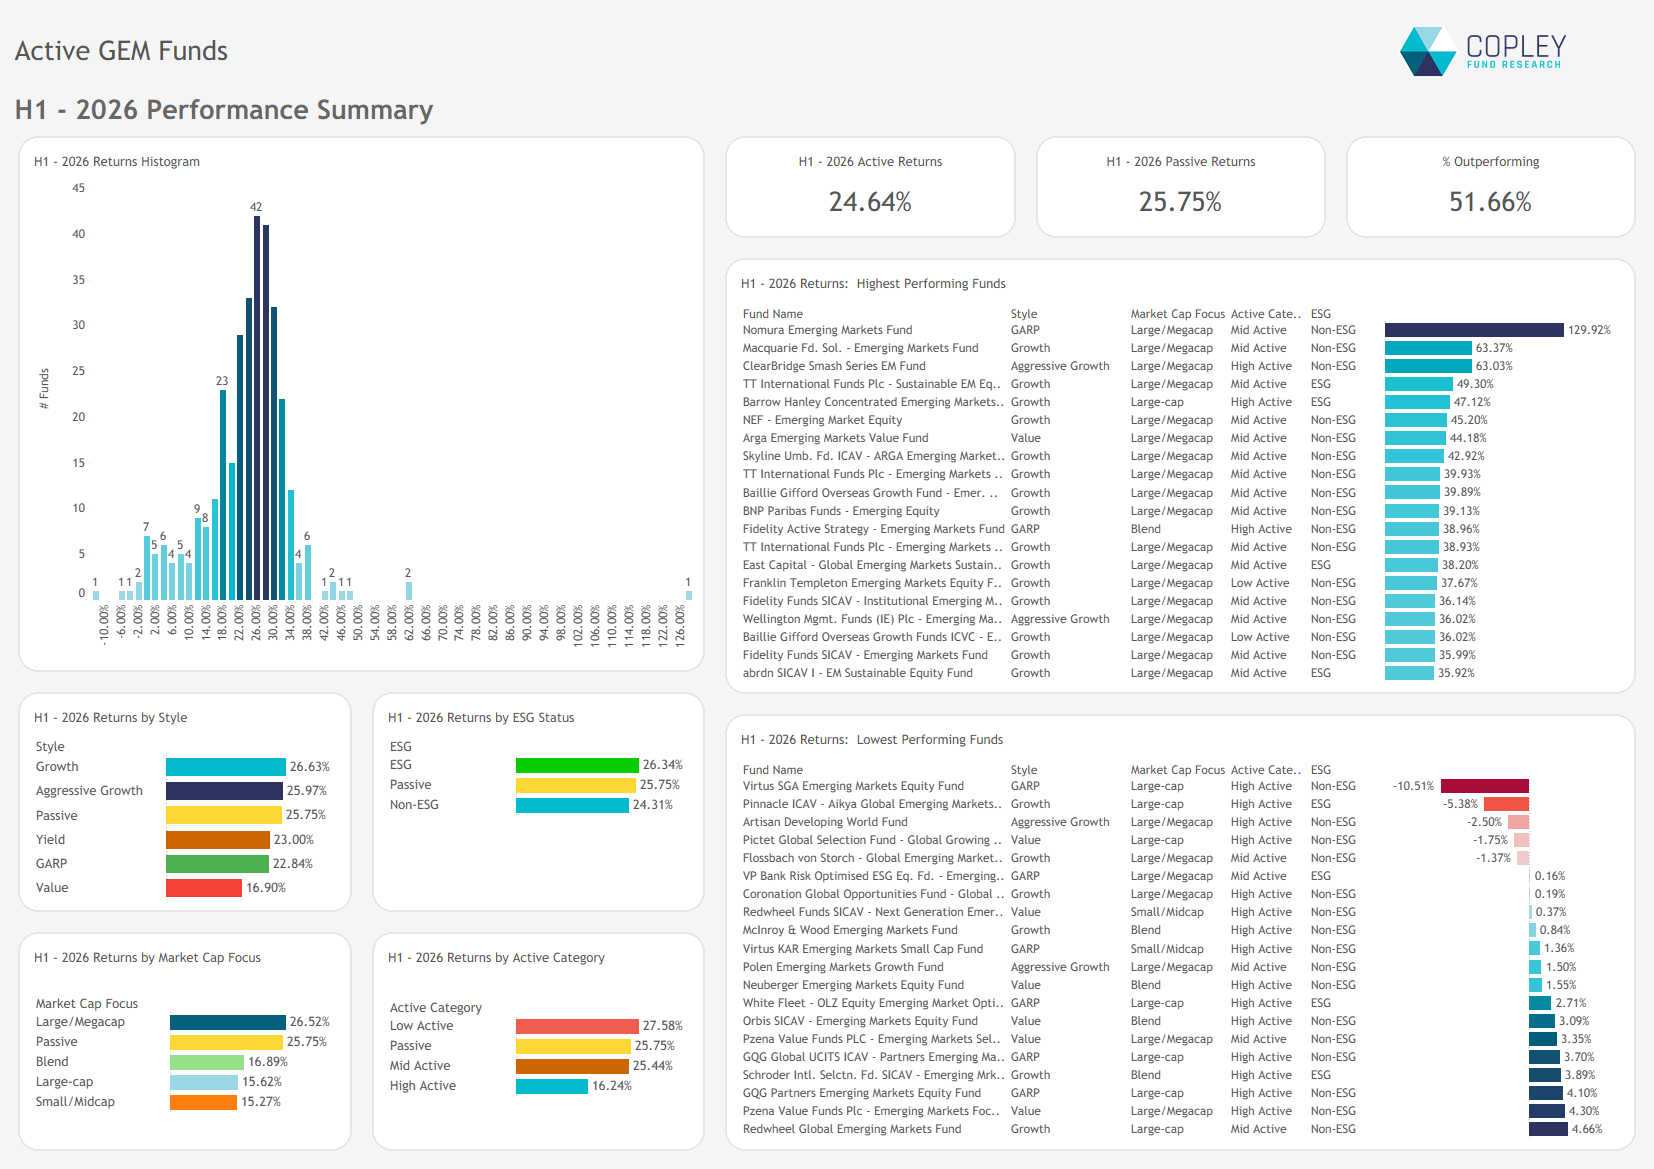Select the Small/Midcap bar showing 15.27%
This screenshot has height=1169, width=1654.
coord(203,1102)
